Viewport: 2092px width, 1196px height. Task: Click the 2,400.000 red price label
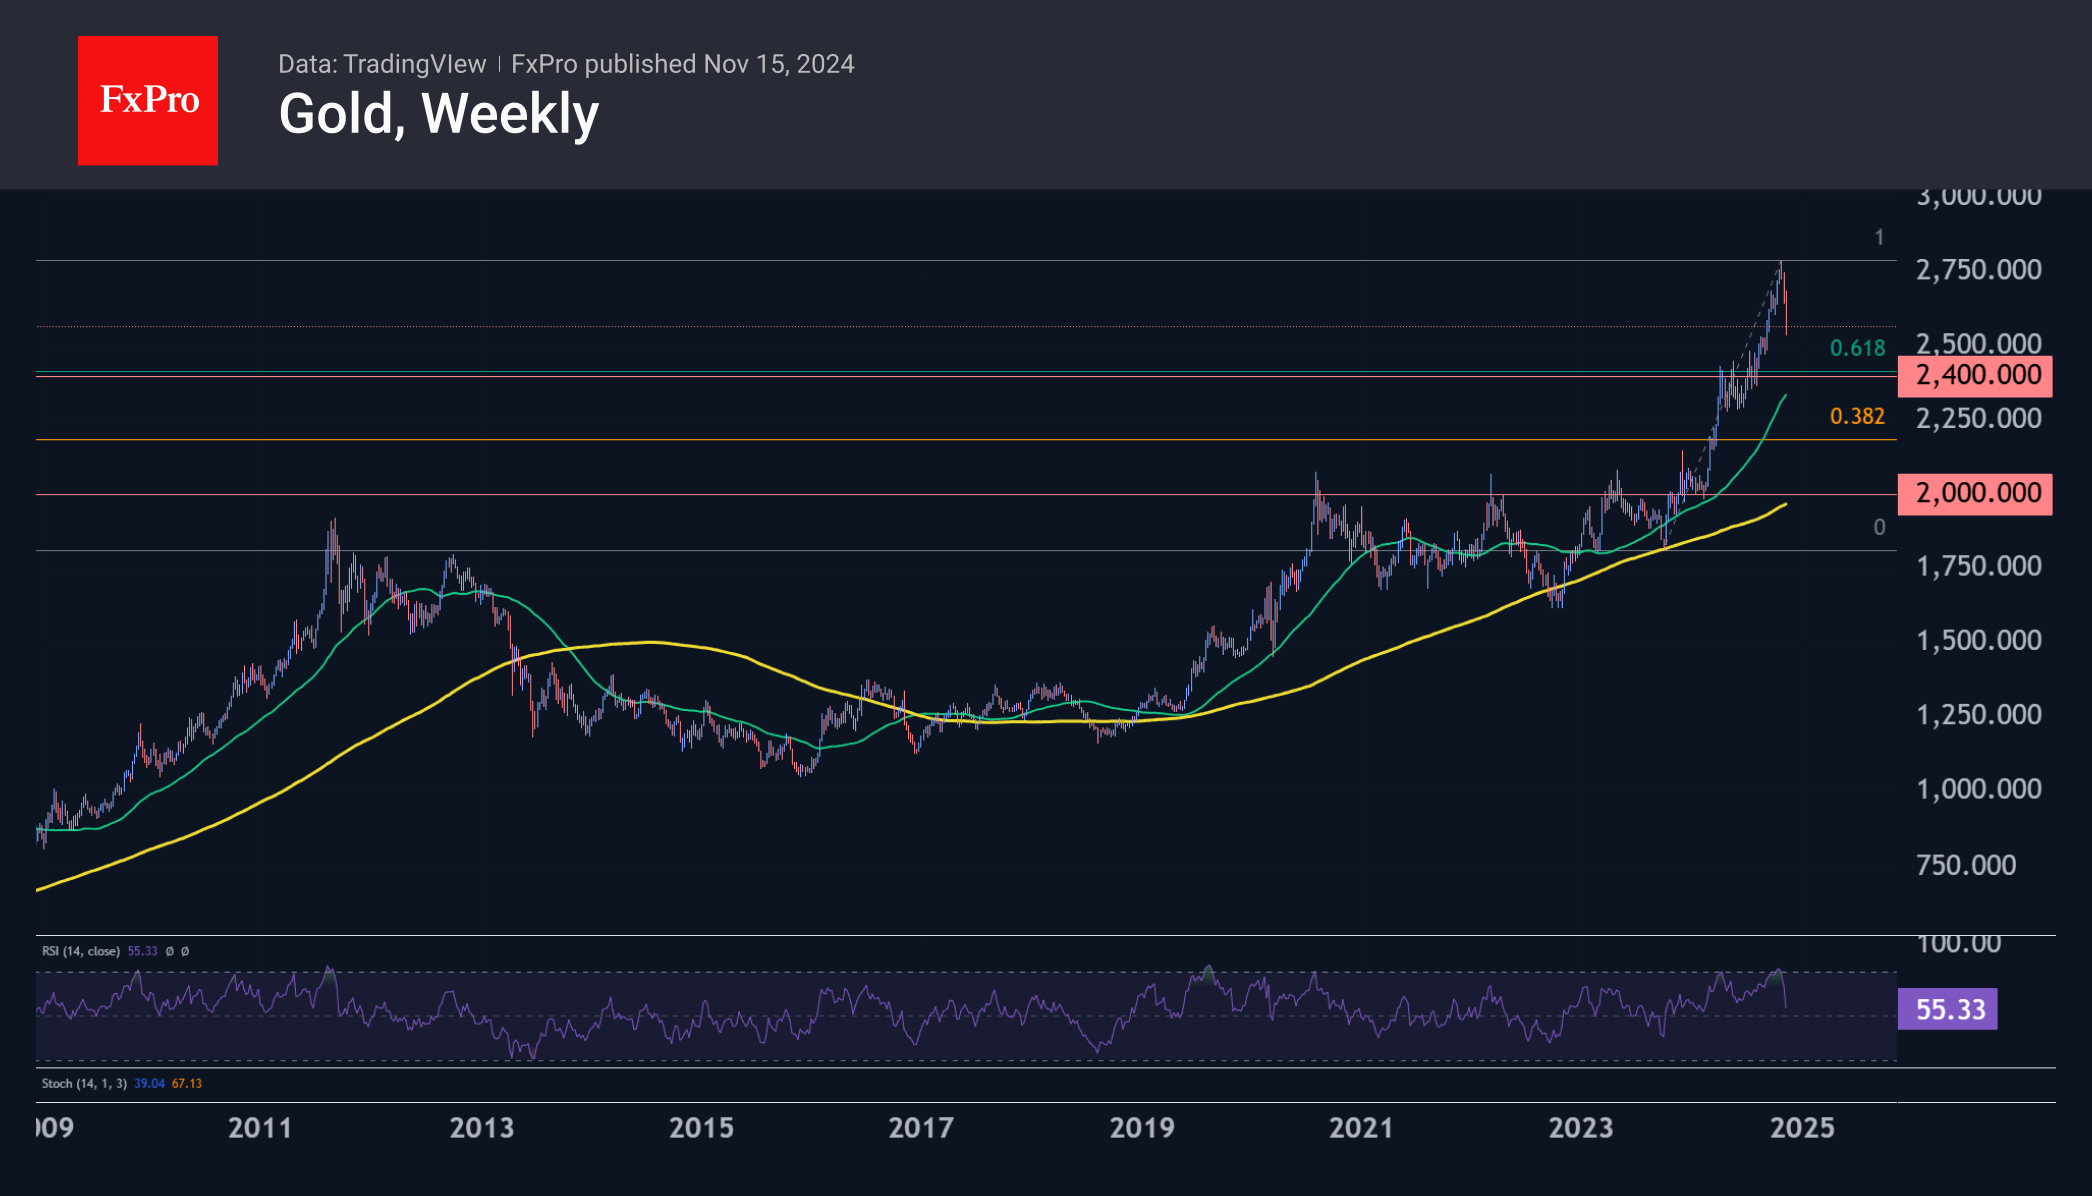click(x=1975, y=376)
